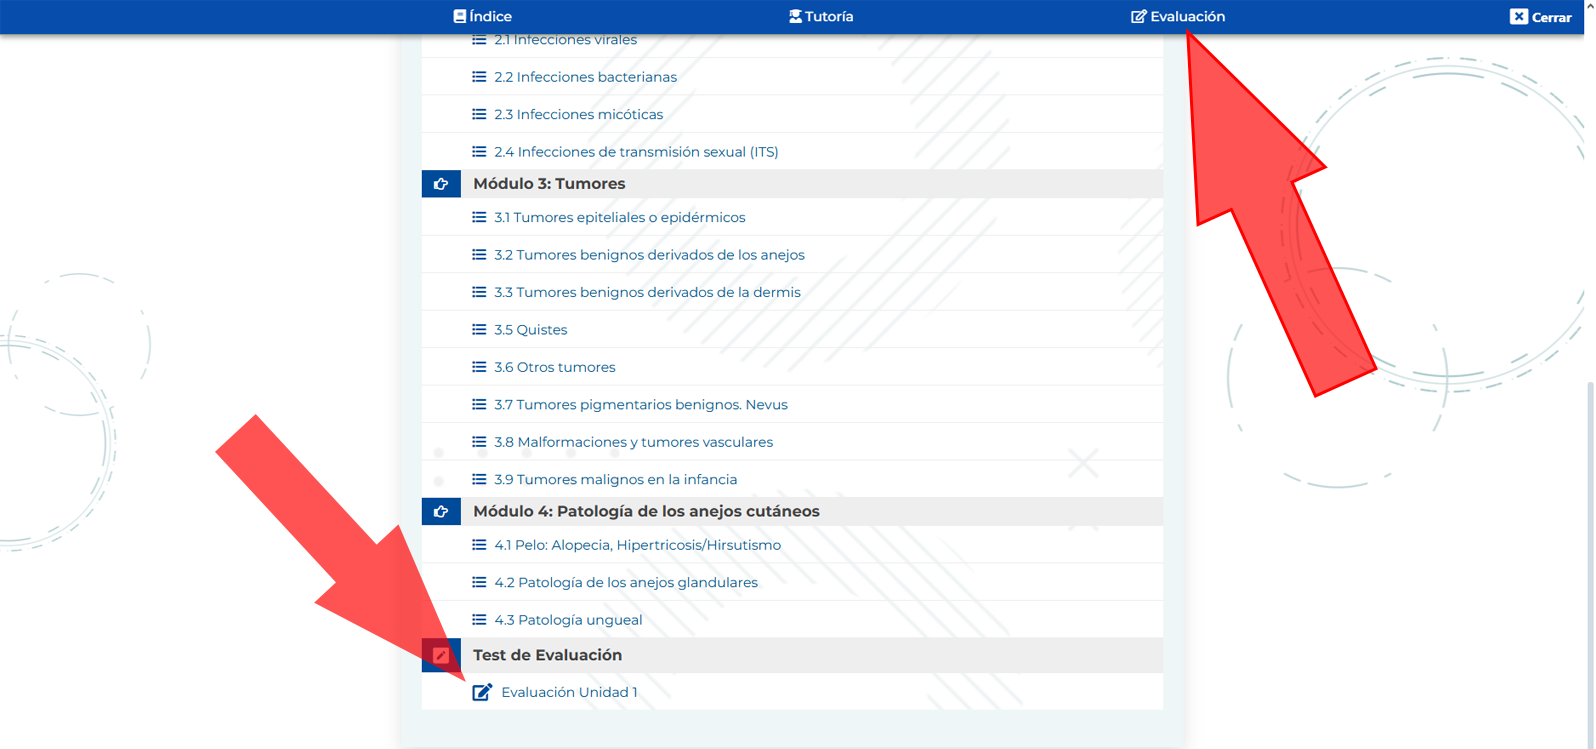Open the Evaluación Unidad 1 link
The height and width of the screenshot is (749, 1596).
click(x=569, y=692)
